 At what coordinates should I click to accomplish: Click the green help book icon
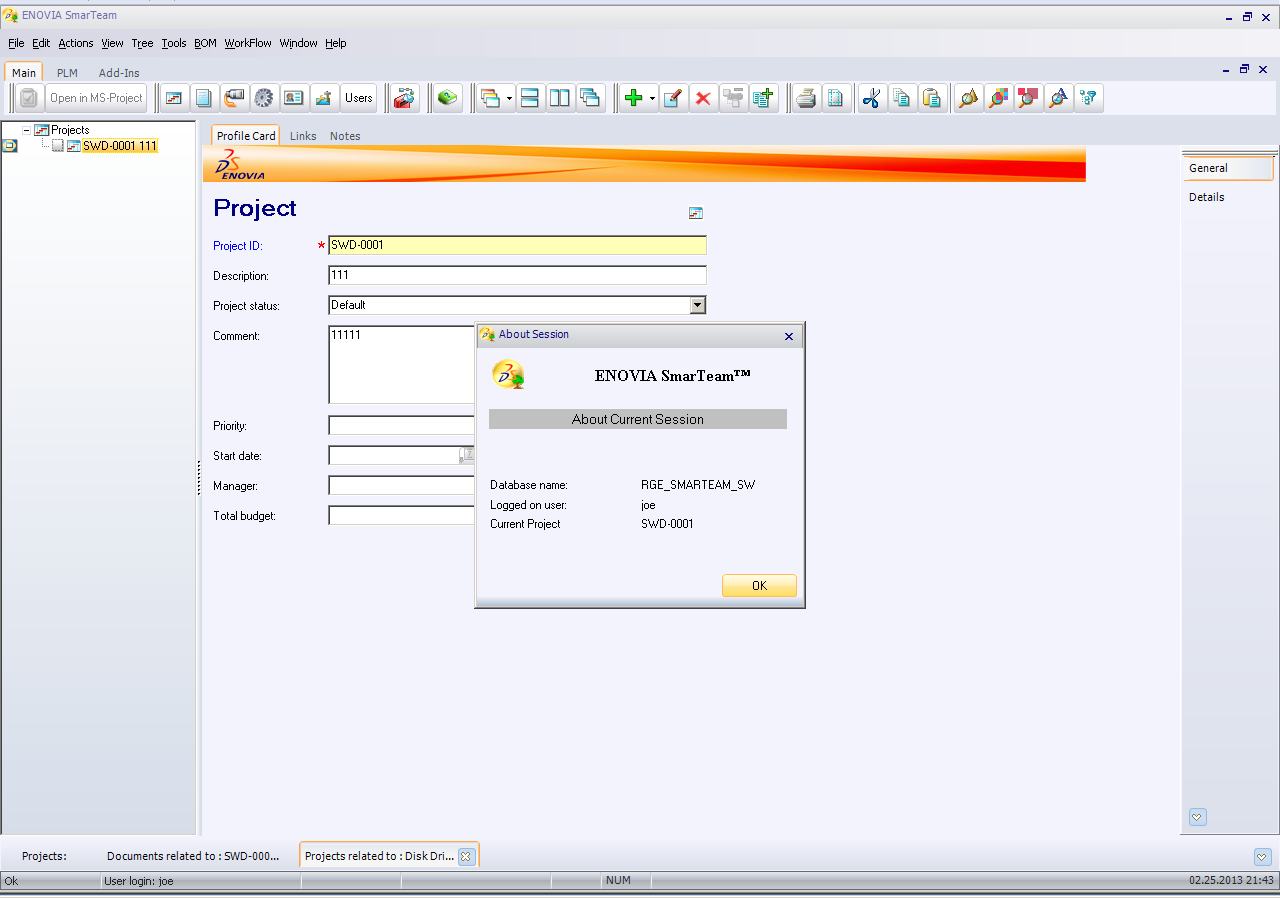coord(448,98)
